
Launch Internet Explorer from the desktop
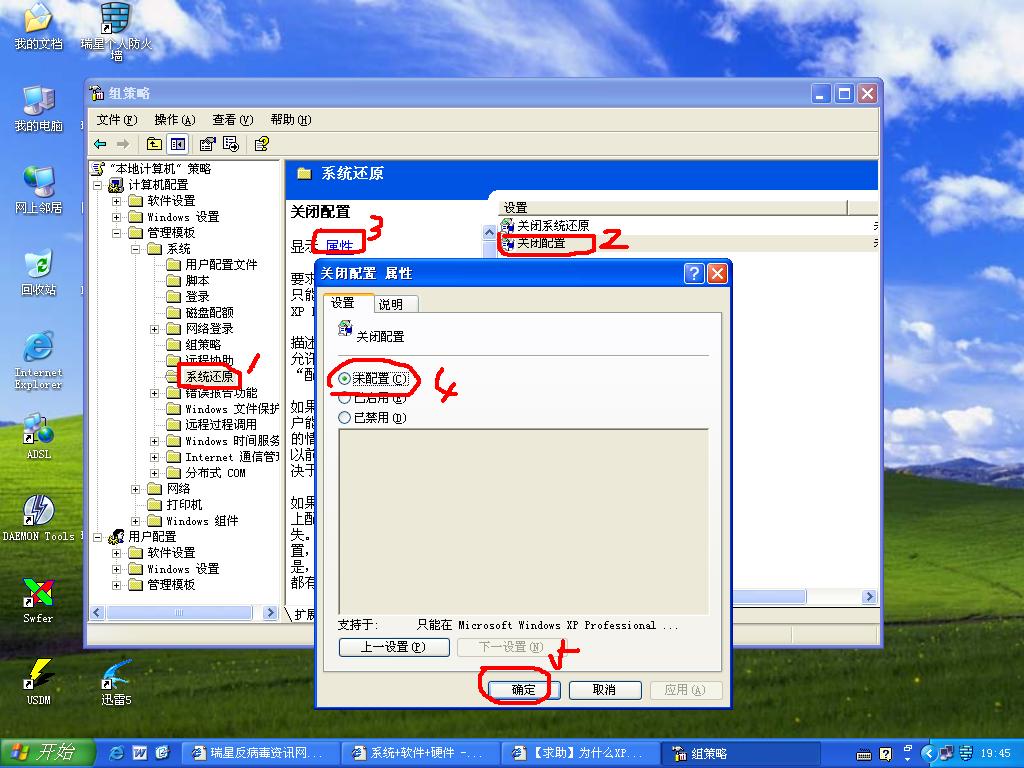tap(38, 360)
